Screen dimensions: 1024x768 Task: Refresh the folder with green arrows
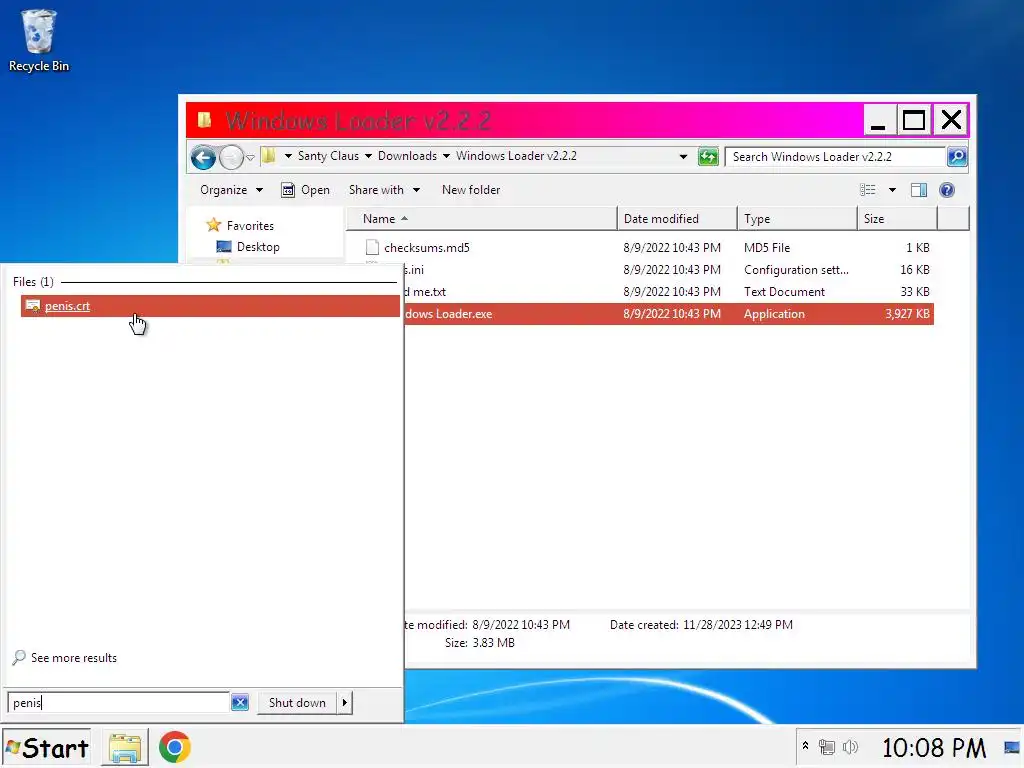pos(708,157)
